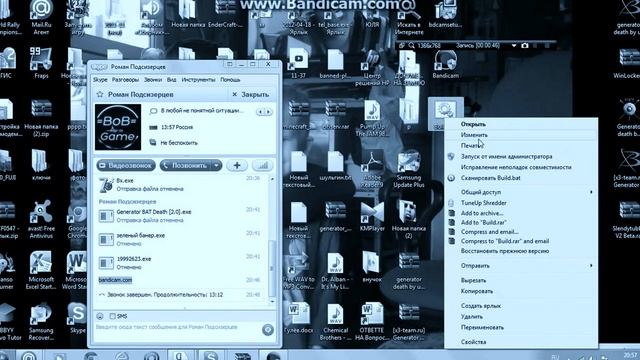This screenshot has width=640, height=360.
Task: Click the Позвонить call button
Action: tap(186, 165)
